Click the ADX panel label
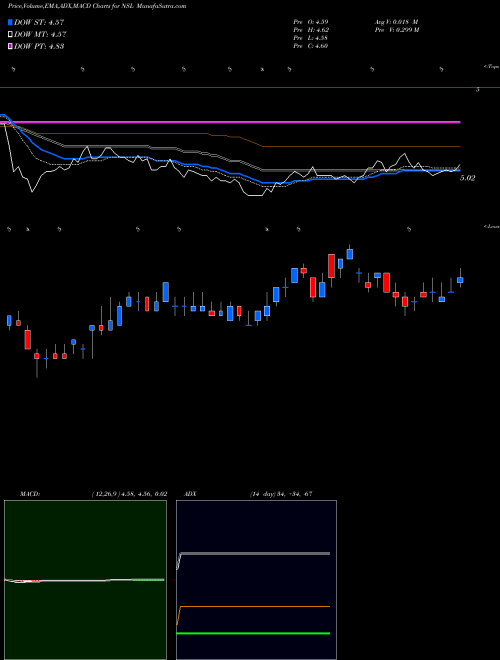The height and width of the screenshot is (660, 500). [x=191, y=494]
